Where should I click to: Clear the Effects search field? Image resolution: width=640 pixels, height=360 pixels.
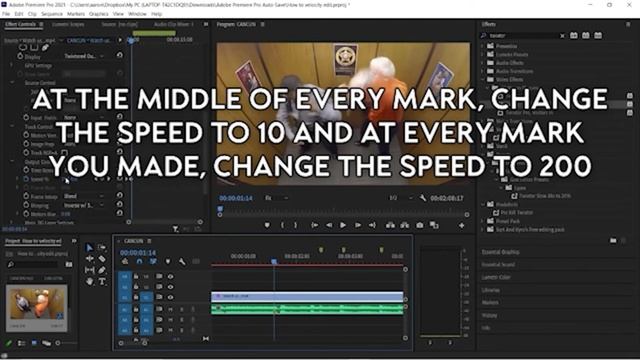(x=562, y=36)
